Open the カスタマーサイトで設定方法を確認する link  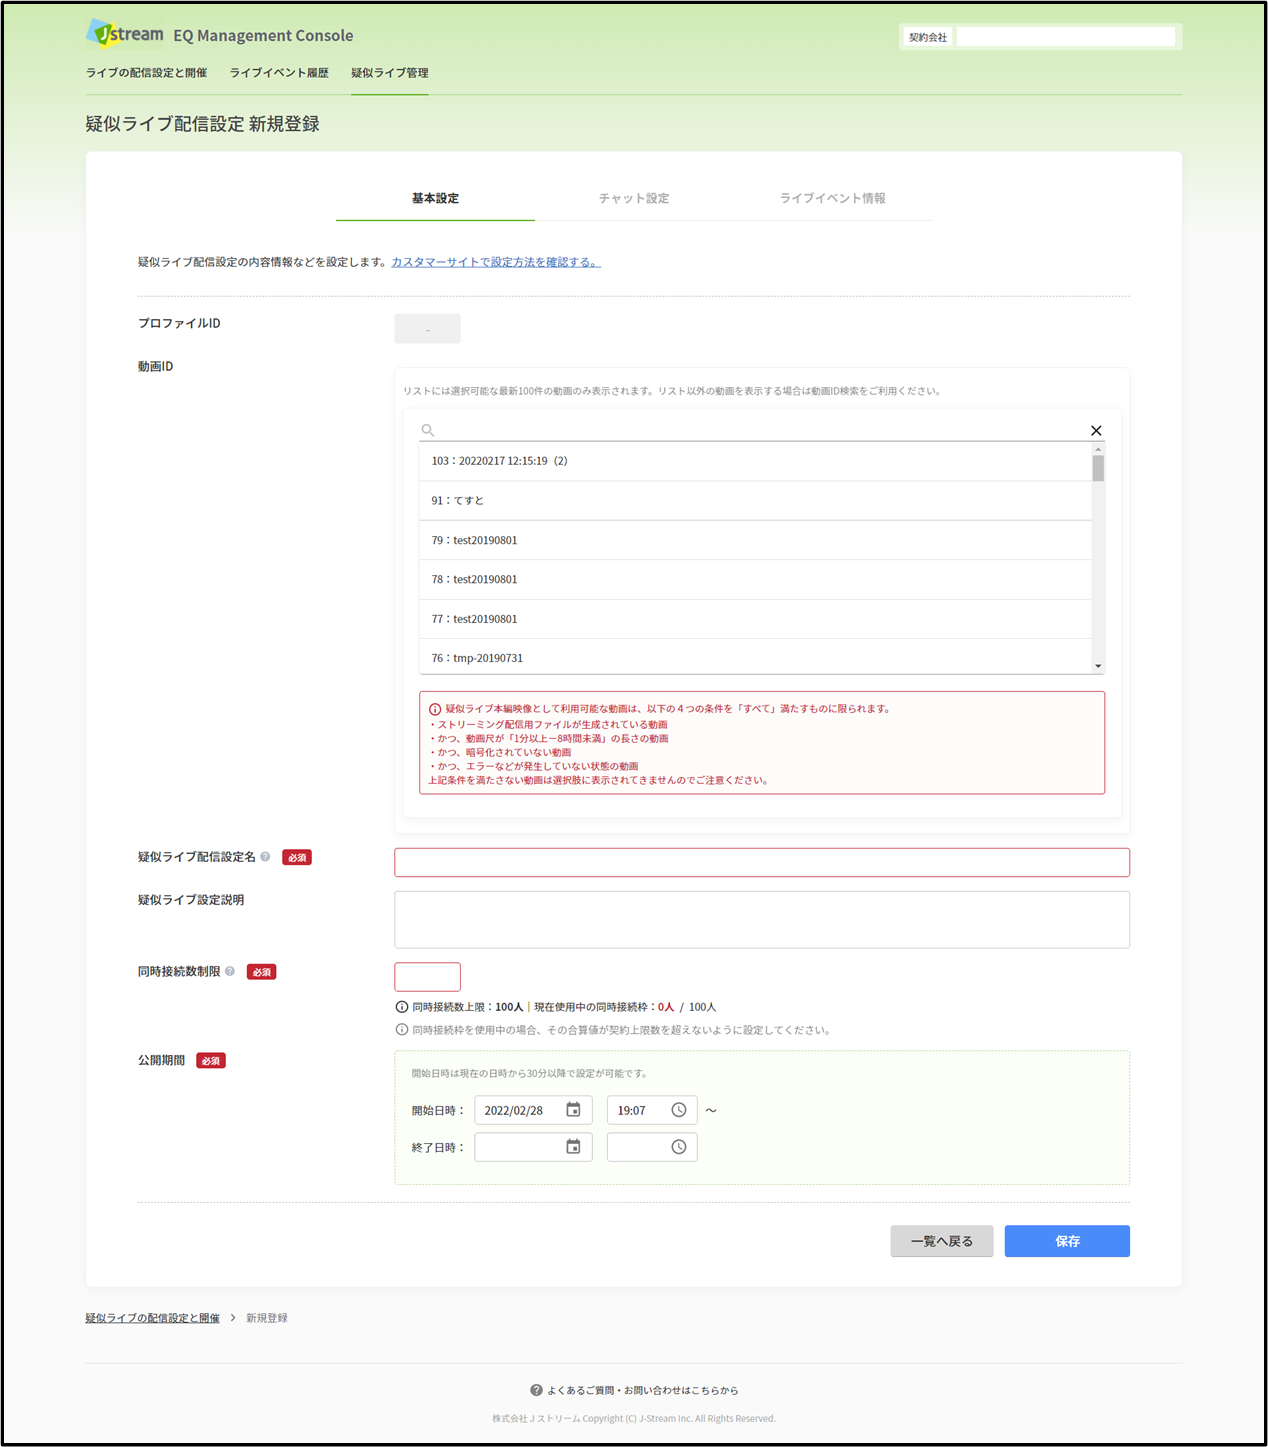tap(496, 262)
